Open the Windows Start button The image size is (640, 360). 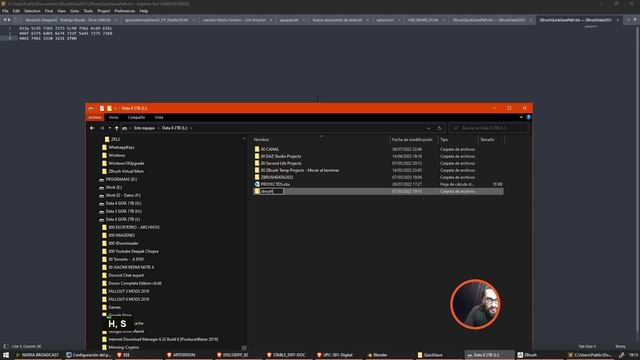pos(6,355)
